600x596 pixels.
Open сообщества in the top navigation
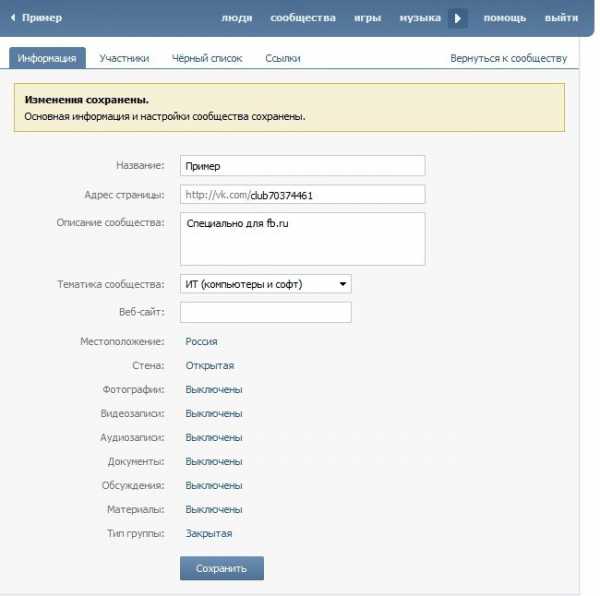click(303, 18)
